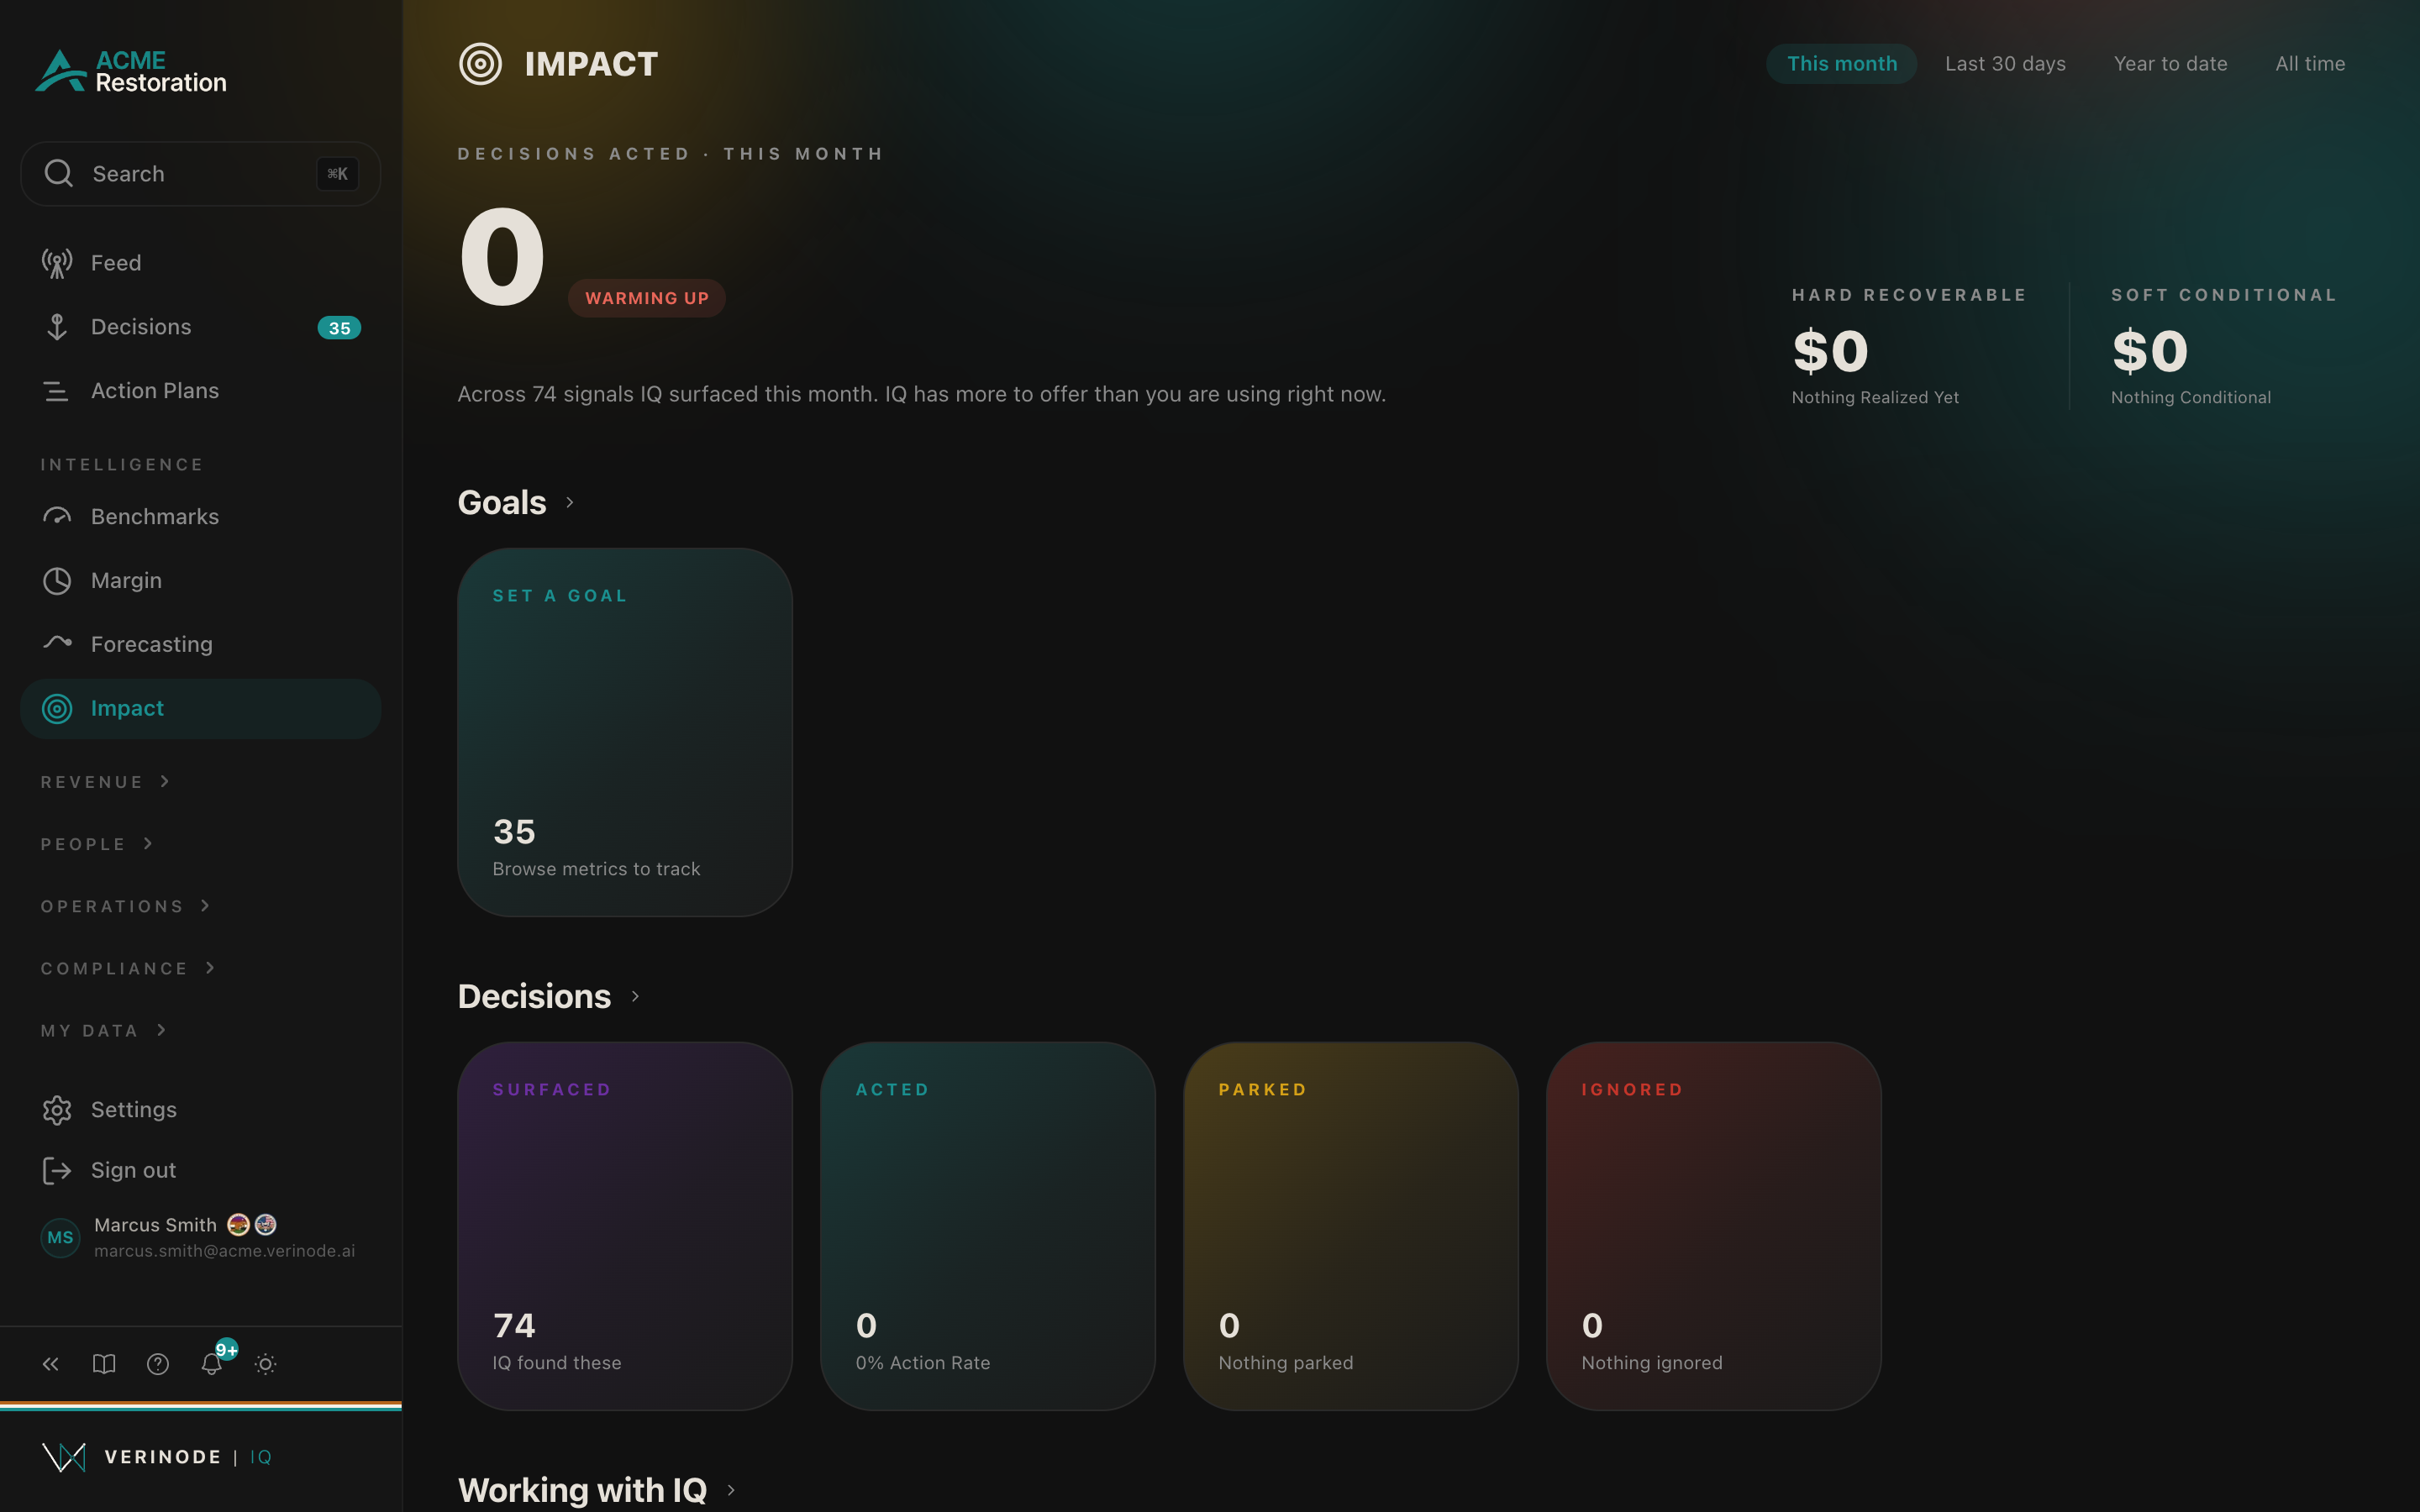Click the Margin pie chart icon
This screenshot has height=1512, width=2420.
click(x=57, y=581)
